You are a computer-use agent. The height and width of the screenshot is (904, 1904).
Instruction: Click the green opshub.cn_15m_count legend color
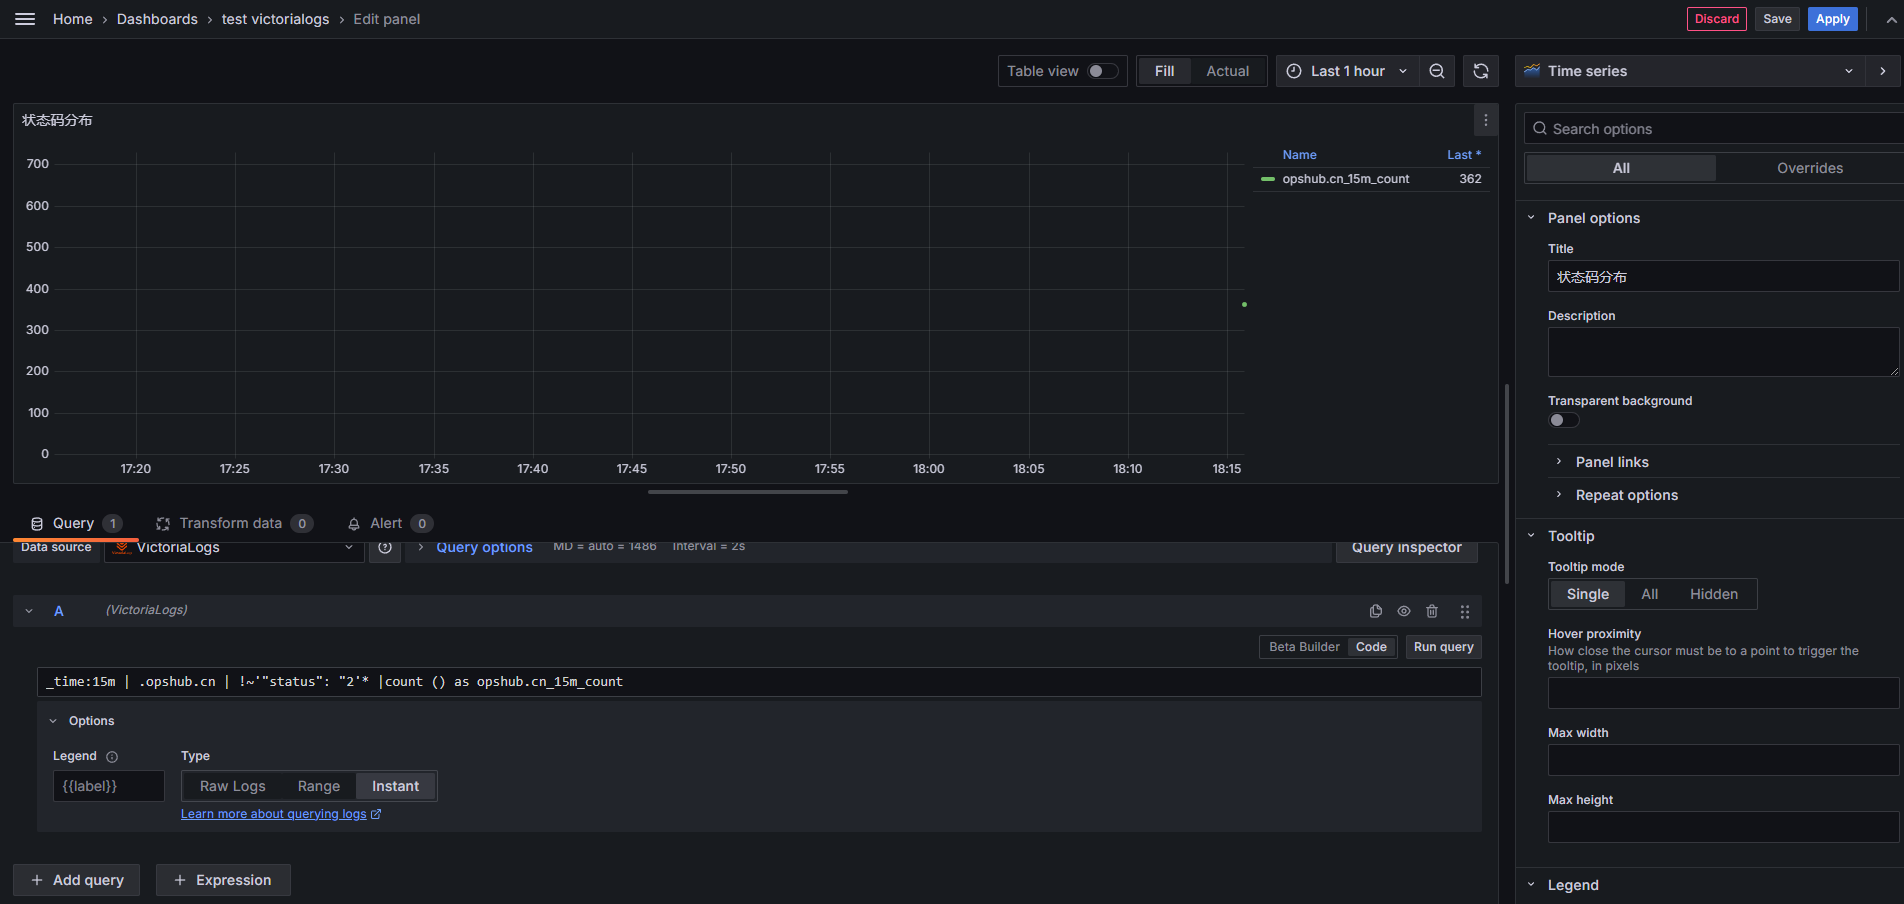pyautogui.click(x=1268, y=179)
